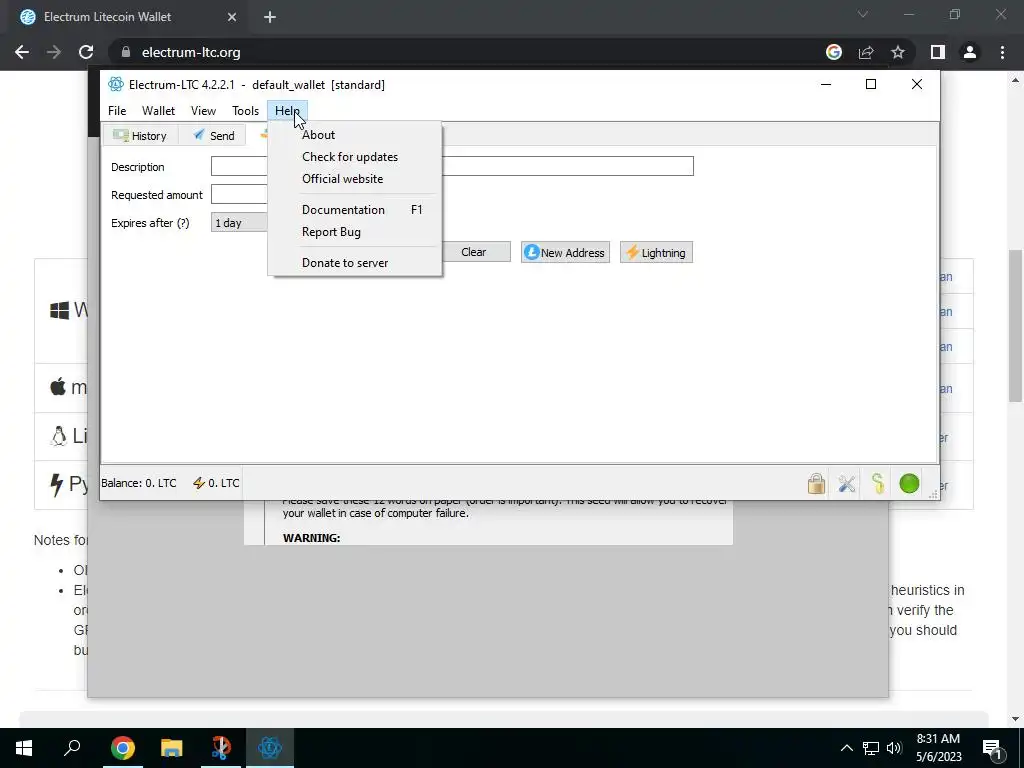Close the Help menu by clicking Help
Screen dimensions: 1024x768
pos(287,111)
